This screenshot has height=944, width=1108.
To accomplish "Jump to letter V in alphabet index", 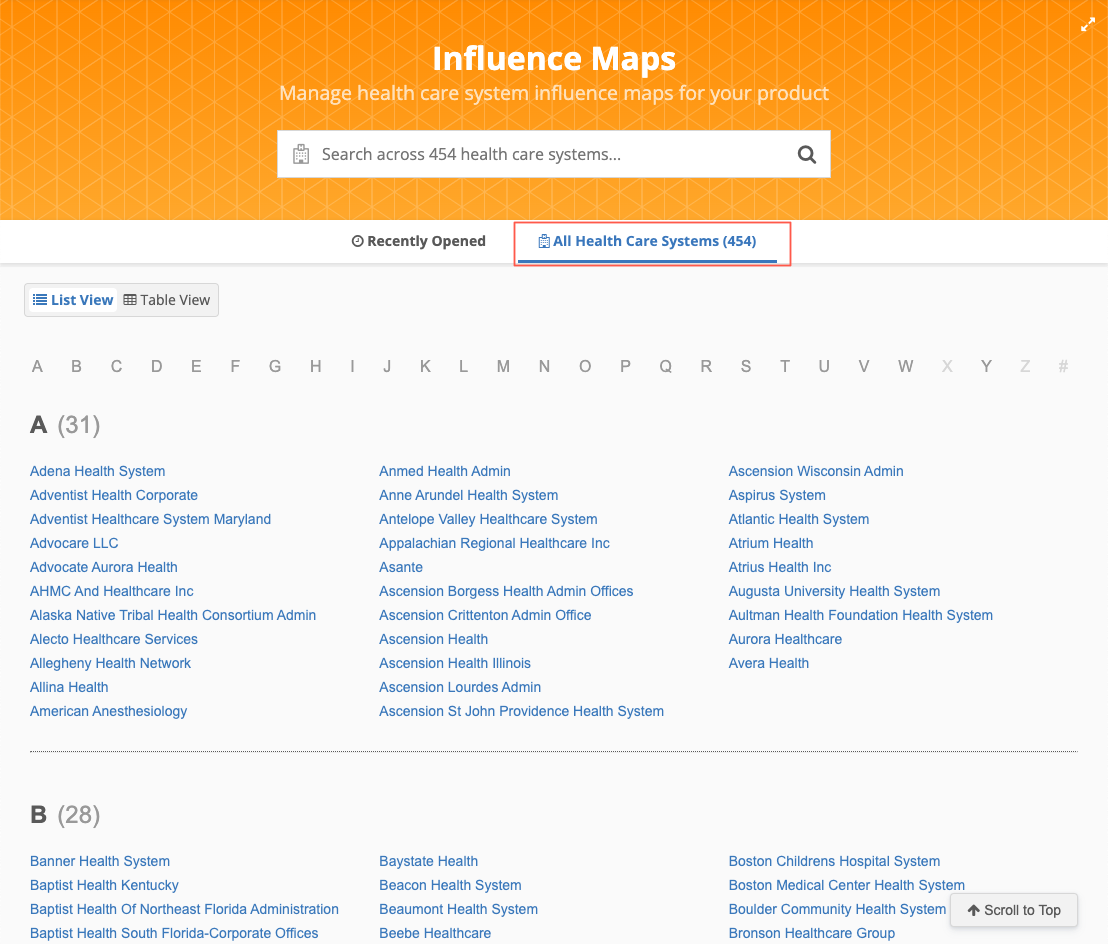I will click(x=864, y=366).
